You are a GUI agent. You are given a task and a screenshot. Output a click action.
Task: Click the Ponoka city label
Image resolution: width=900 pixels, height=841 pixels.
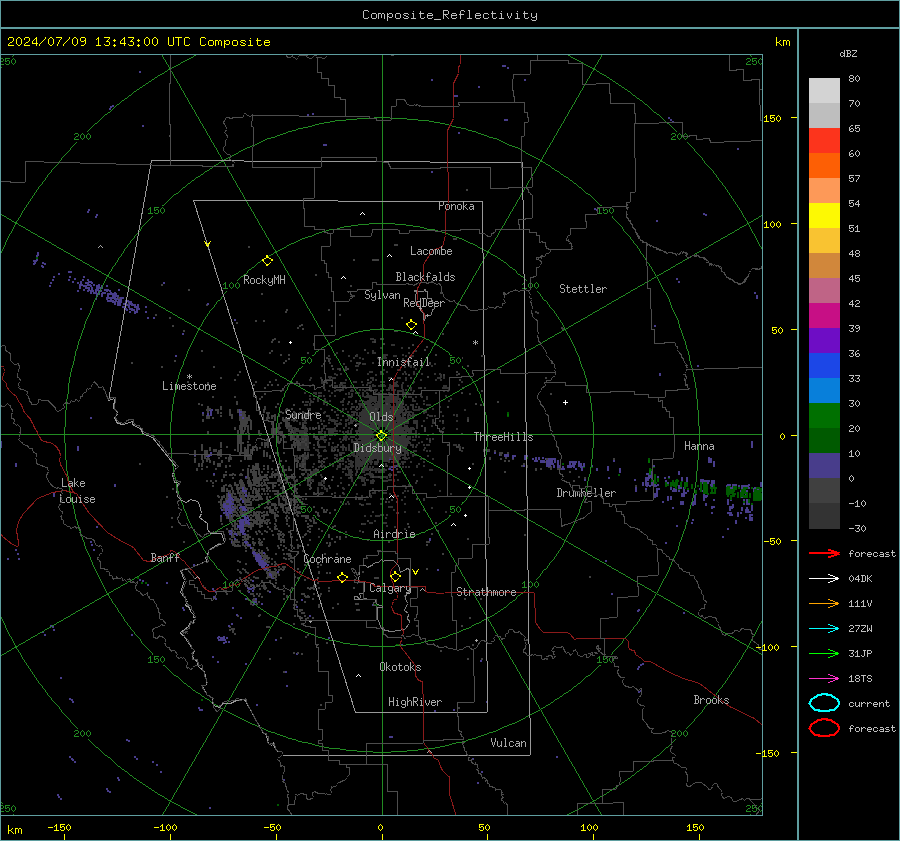pyautogui.click(x=456, y=206)
